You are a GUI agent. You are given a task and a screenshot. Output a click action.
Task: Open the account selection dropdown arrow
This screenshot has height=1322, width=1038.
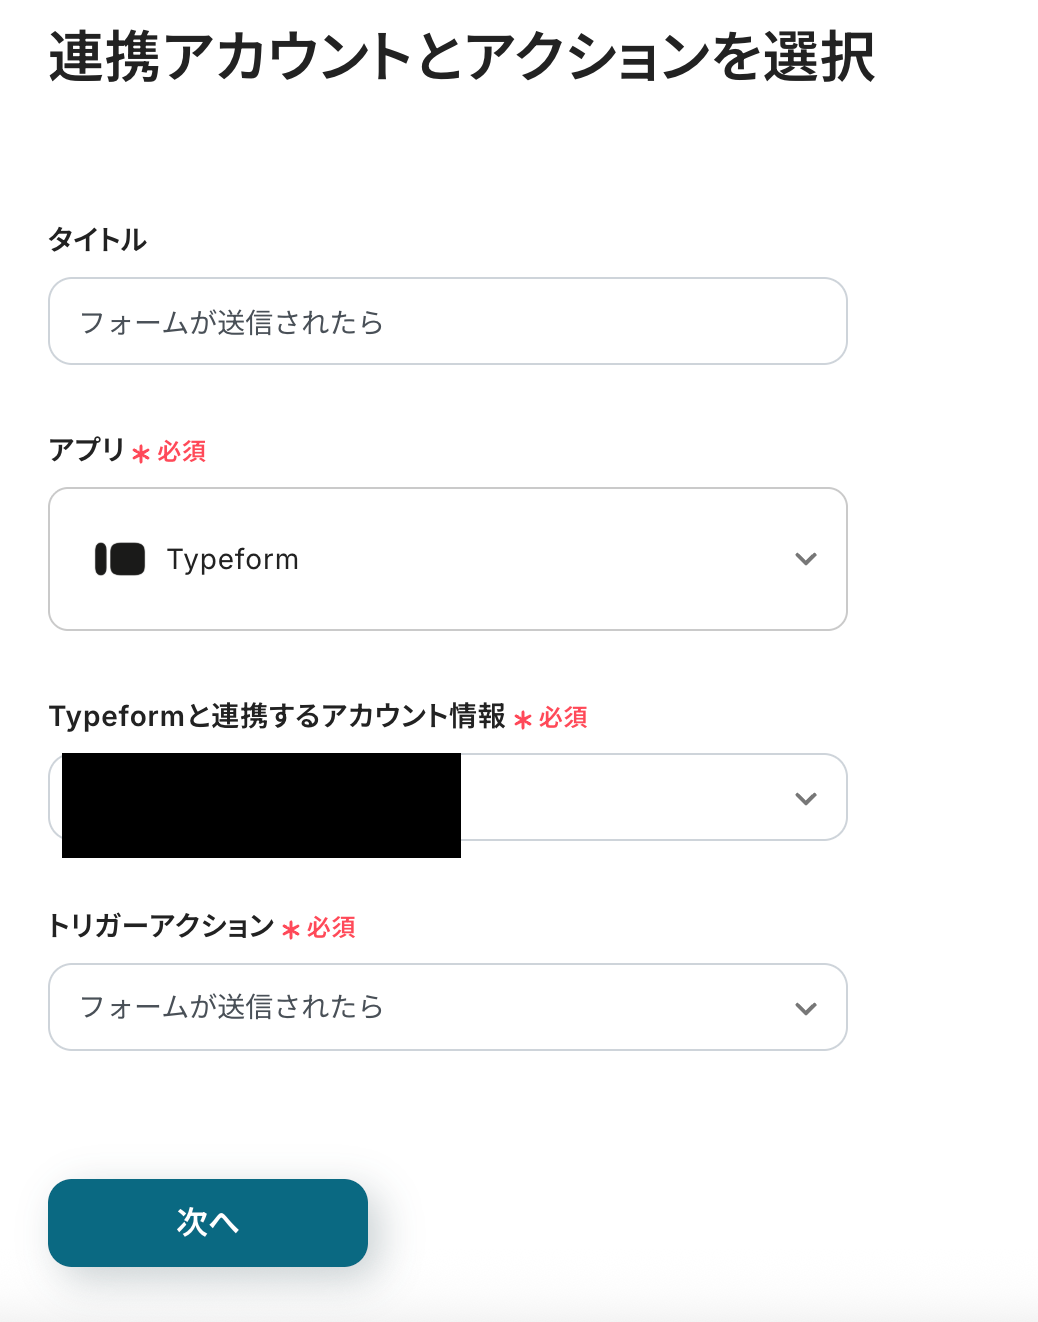[805, 798]
